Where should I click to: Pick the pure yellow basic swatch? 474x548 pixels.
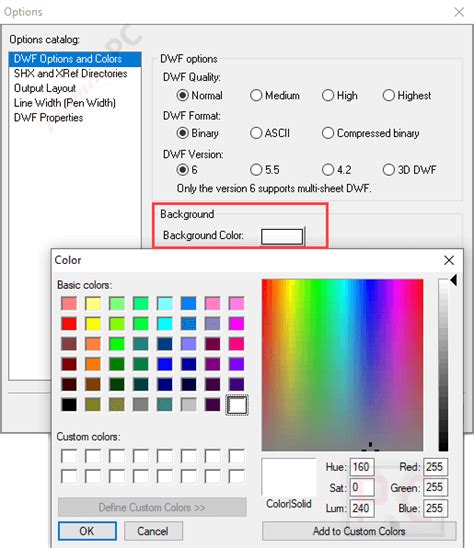93,324
